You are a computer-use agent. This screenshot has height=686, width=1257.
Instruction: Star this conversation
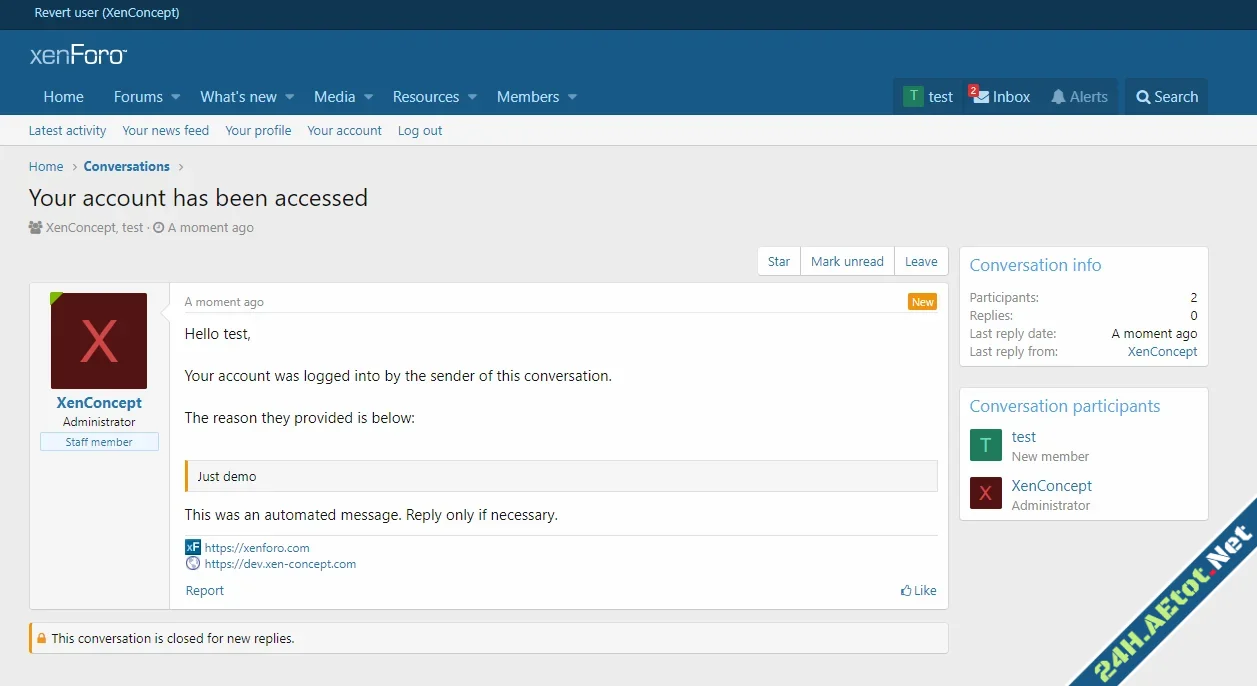[778, 261]
